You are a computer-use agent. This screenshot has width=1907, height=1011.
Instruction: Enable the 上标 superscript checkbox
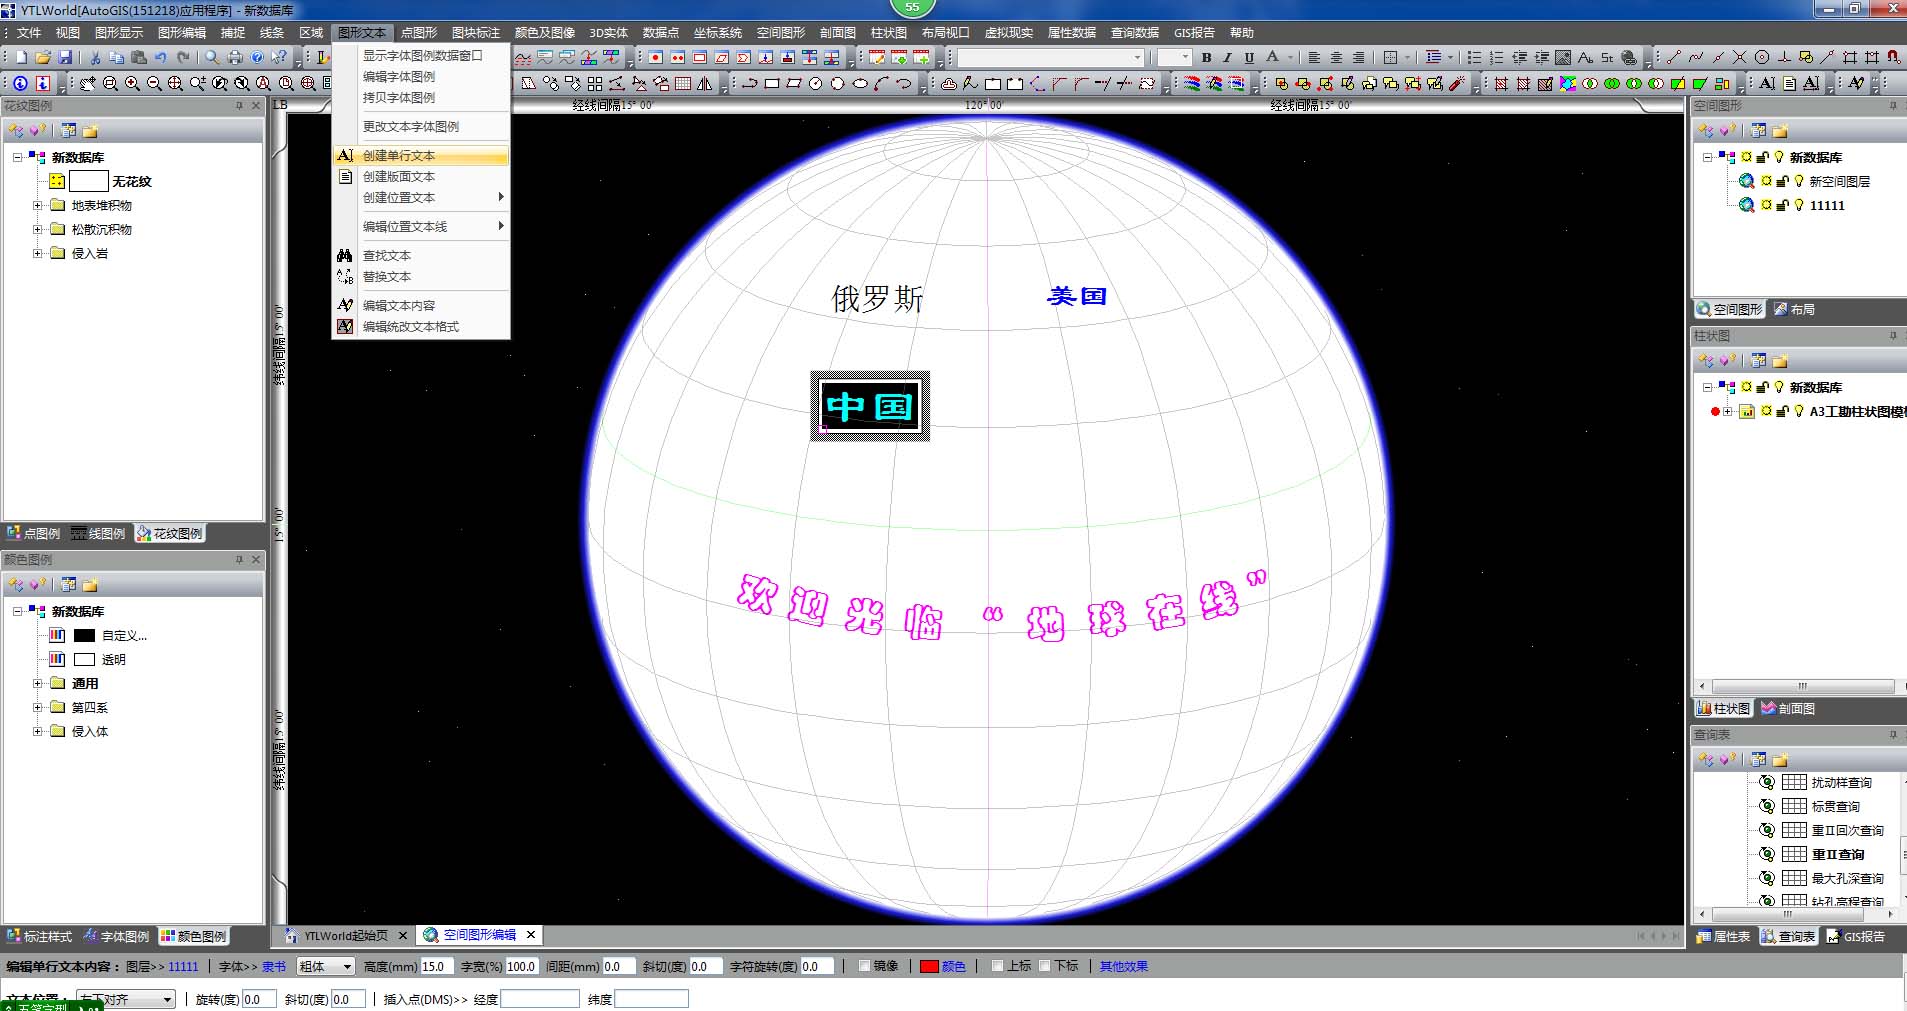point(997,966)
